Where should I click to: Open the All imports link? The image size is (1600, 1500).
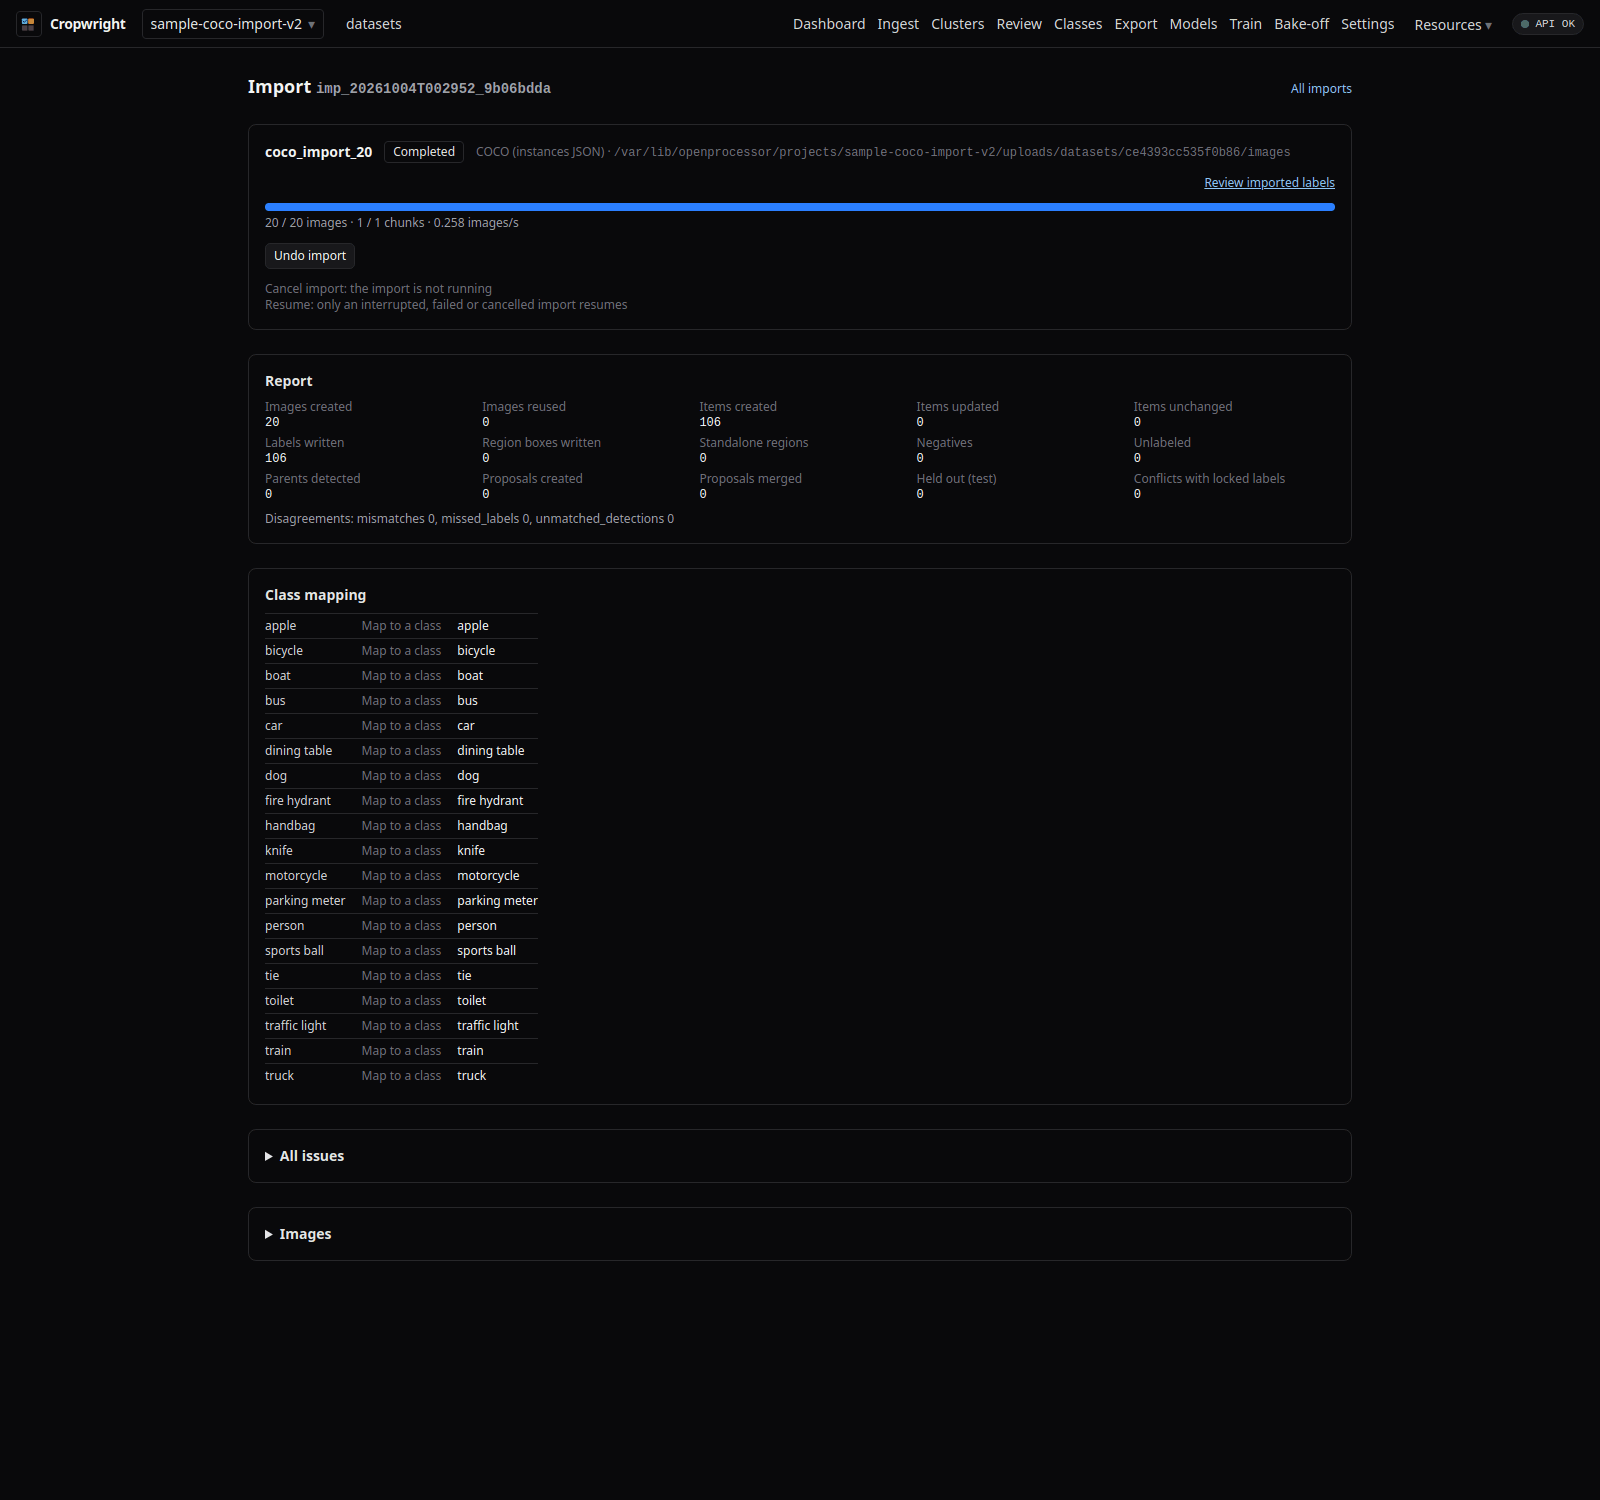click(x=1321, y=89)
